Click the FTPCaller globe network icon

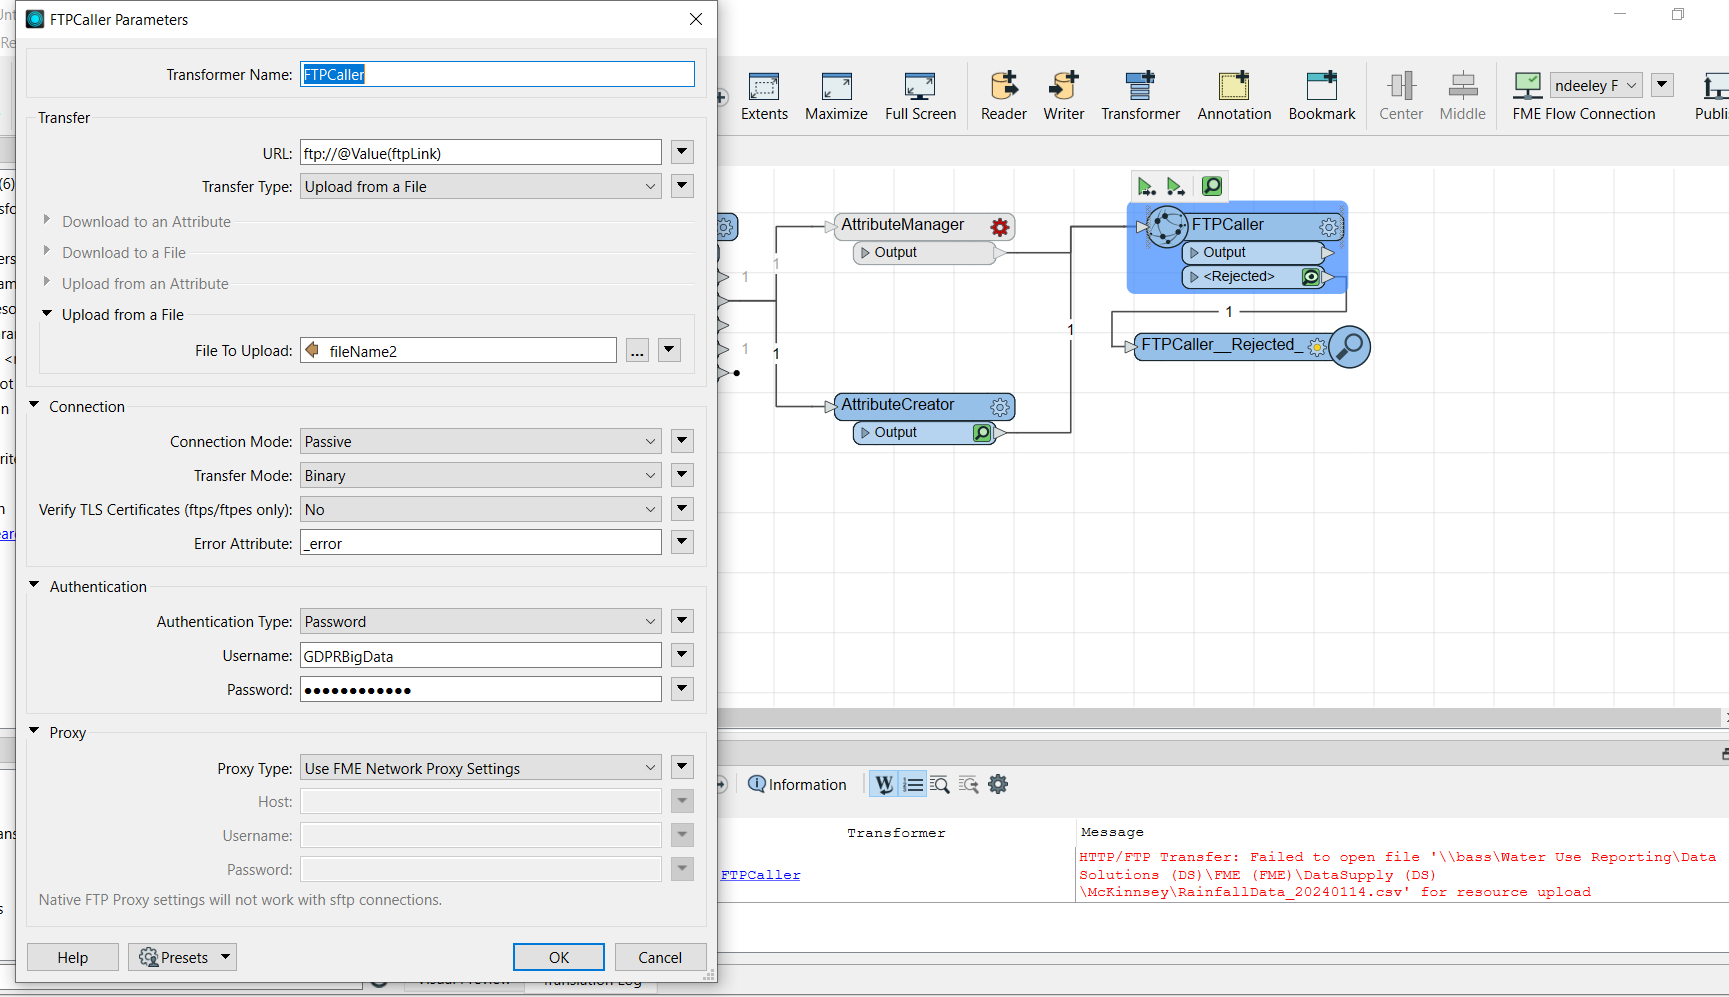(x=1167, y=227)
